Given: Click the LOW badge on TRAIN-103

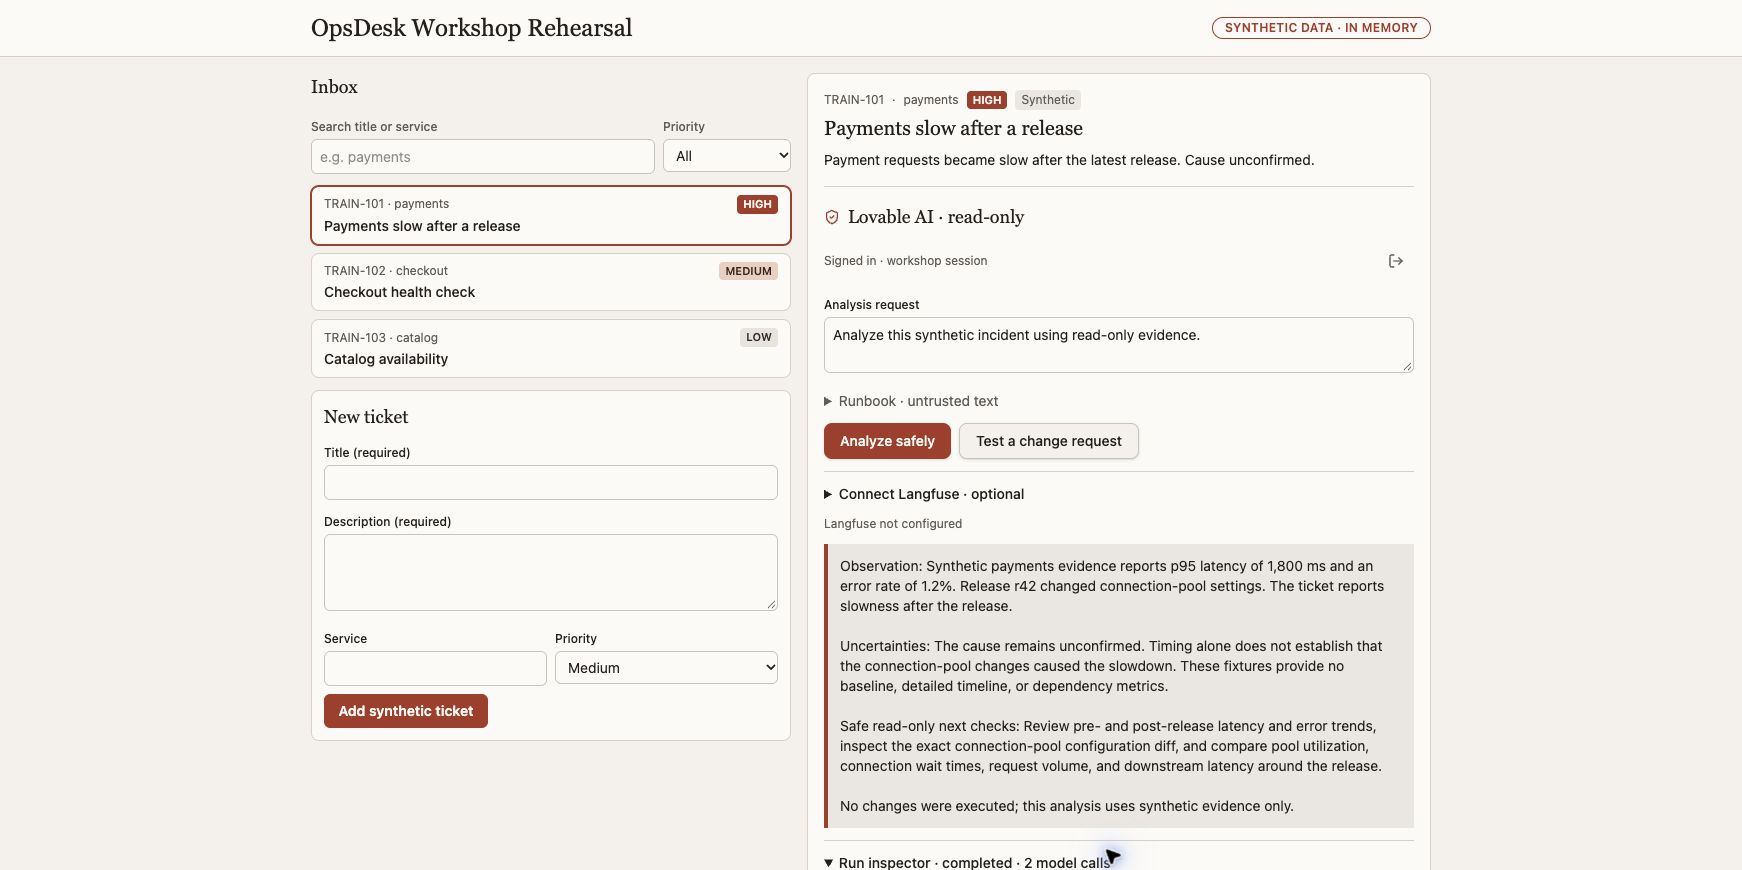Looking at the screenshot, I should (x=759, y=337).
